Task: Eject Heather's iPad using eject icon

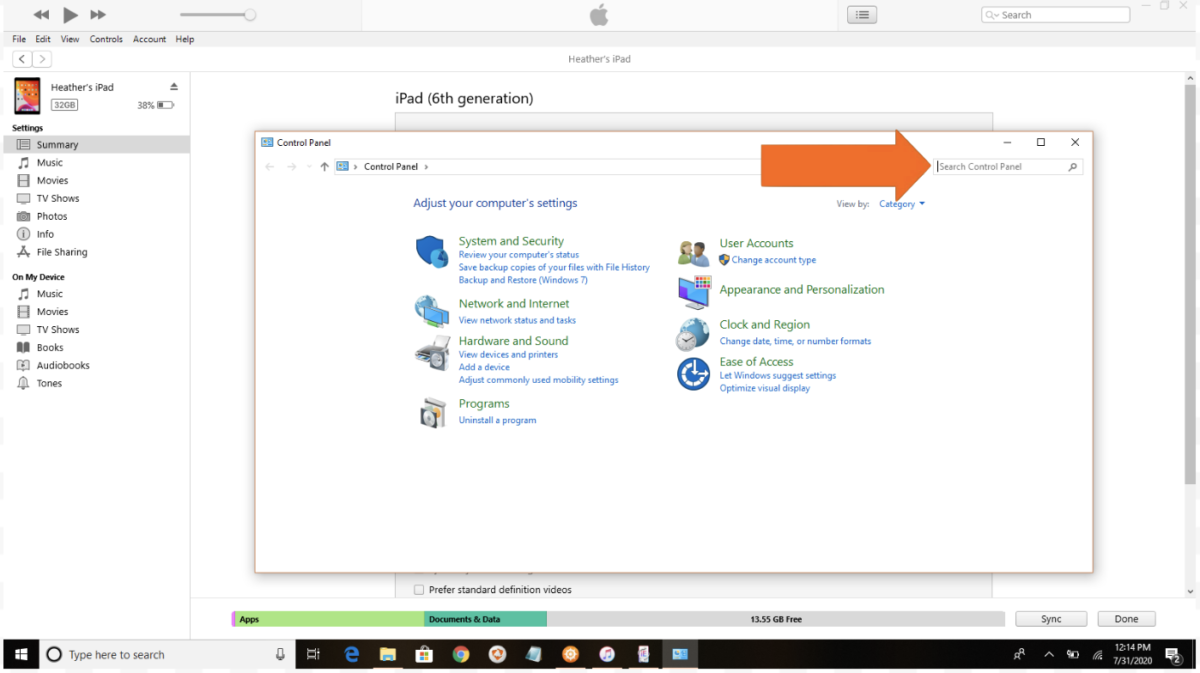Action: tap(174, 87)
